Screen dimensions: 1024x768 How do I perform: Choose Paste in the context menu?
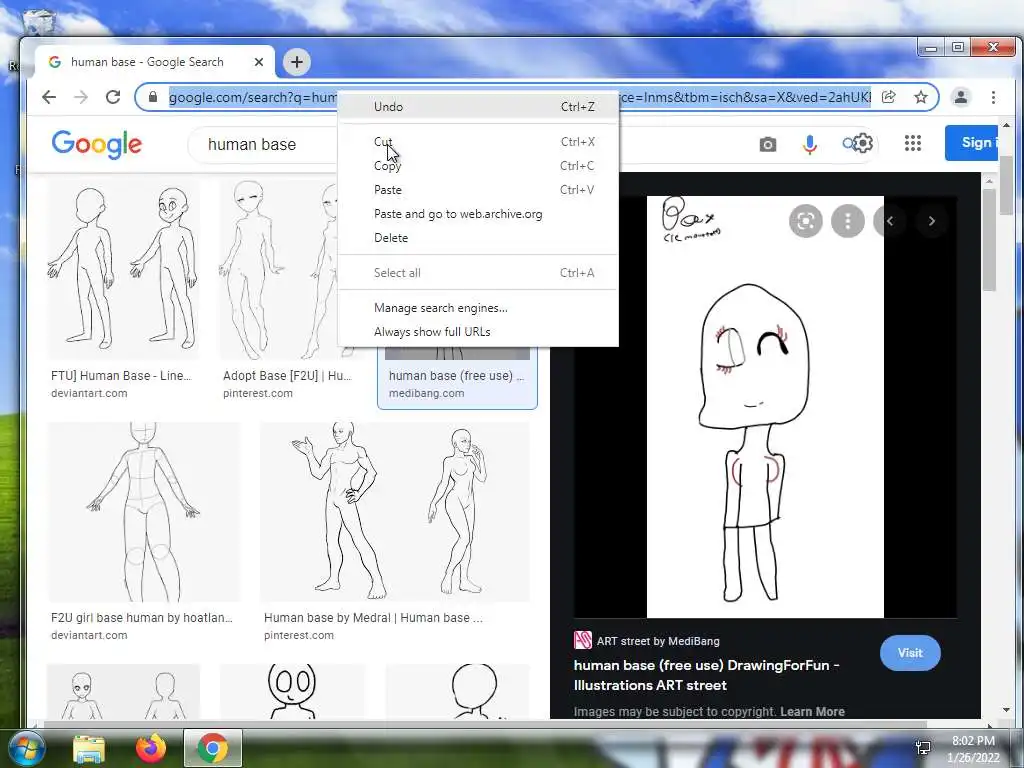tap(479, 190)
